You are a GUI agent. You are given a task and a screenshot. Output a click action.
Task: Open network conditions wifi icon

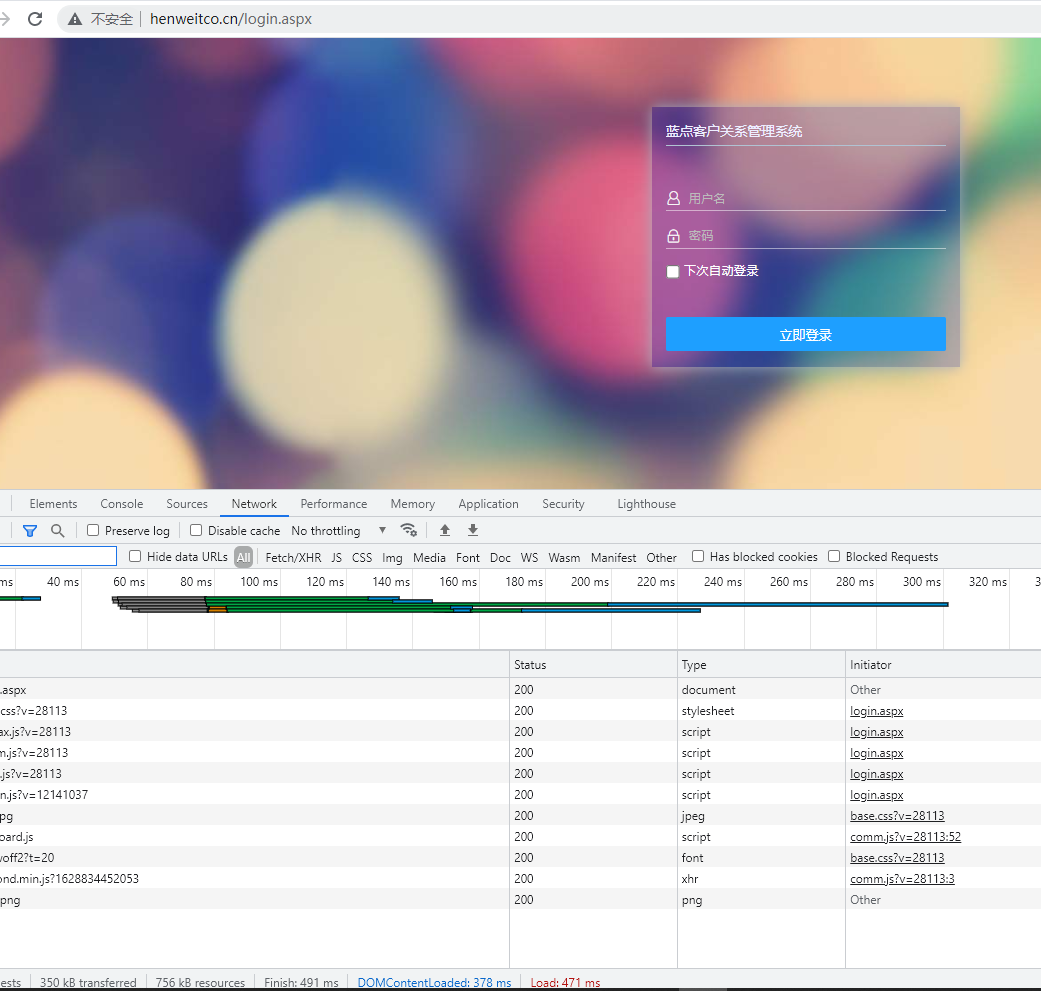coord(408,530)
